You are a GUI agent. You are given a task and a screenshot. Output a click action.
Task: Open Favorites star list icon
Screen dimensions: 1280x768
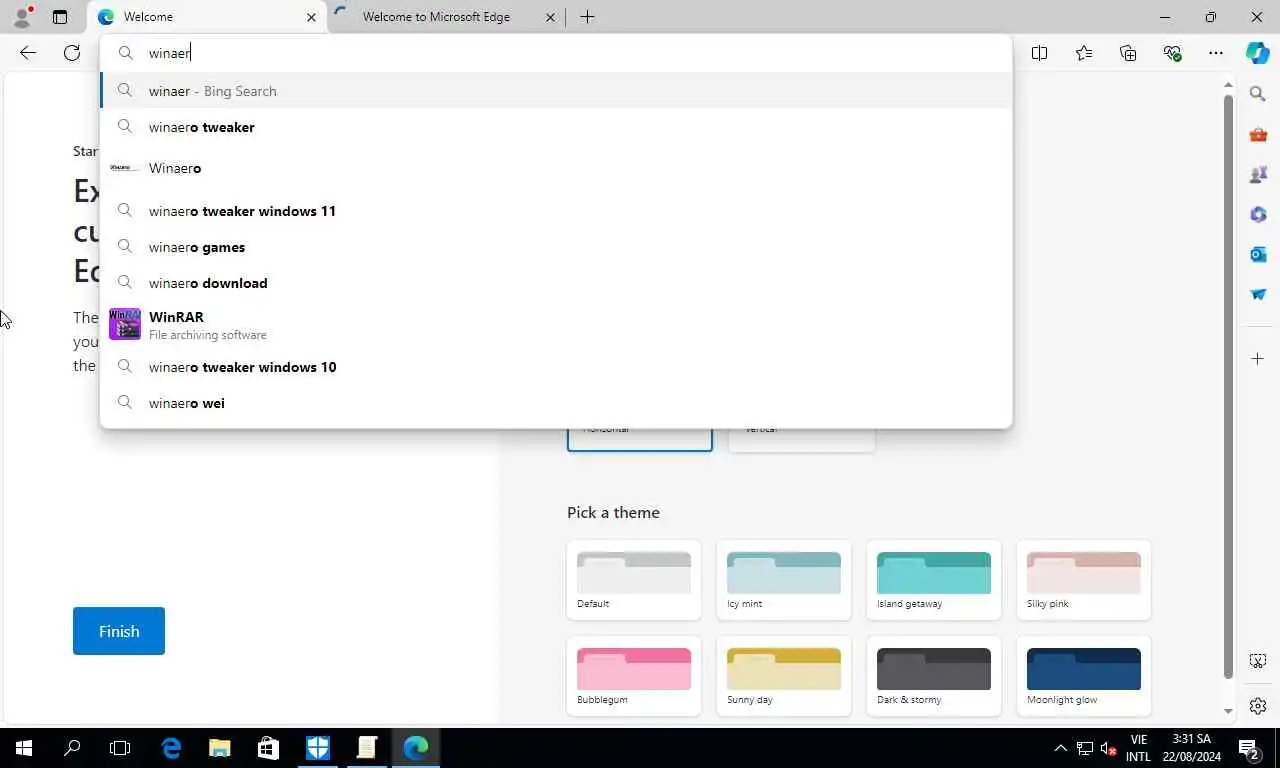click(x=1084, y=53)
